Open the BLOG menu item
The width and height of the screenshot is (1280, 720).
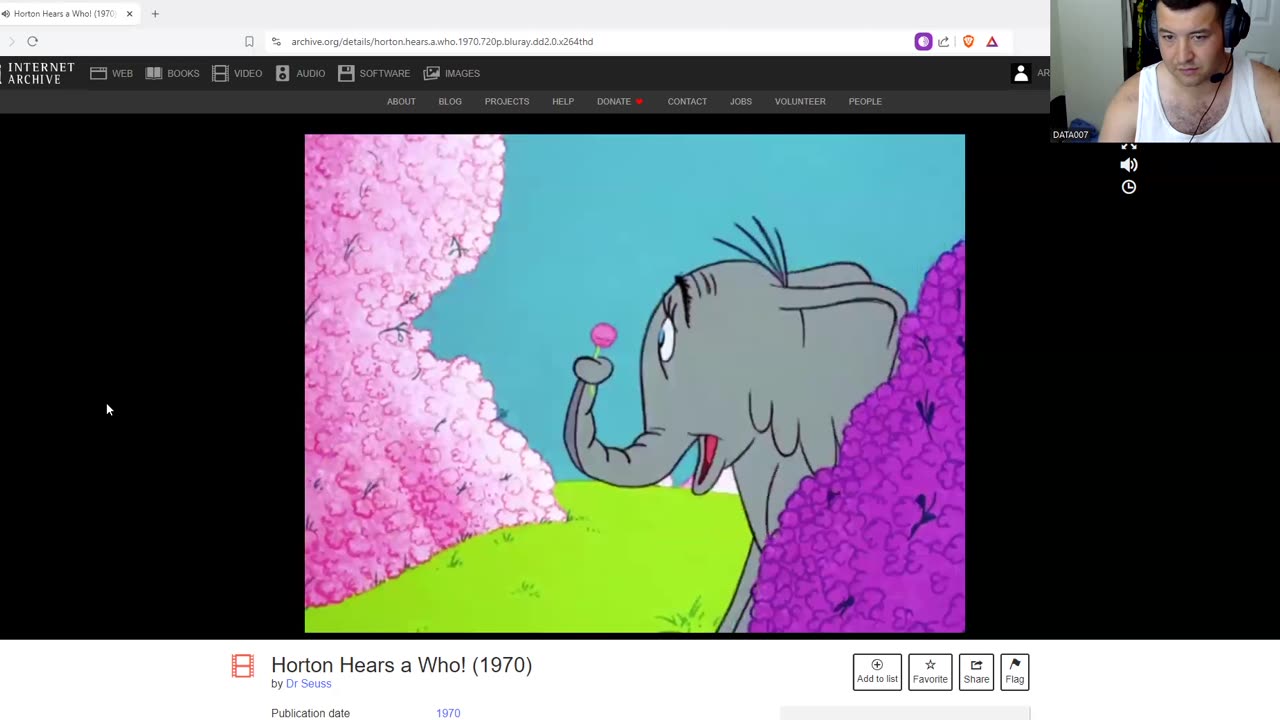point(450,101)
